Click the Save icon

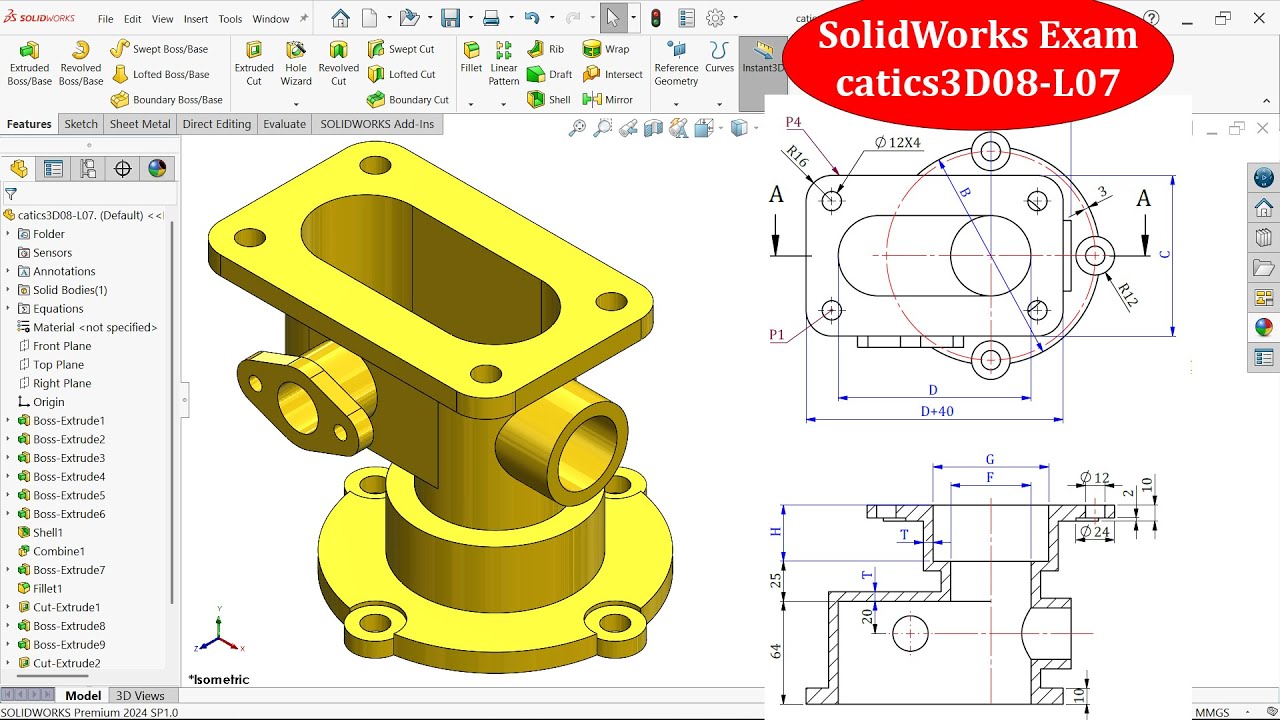click(x=451, y=18)
